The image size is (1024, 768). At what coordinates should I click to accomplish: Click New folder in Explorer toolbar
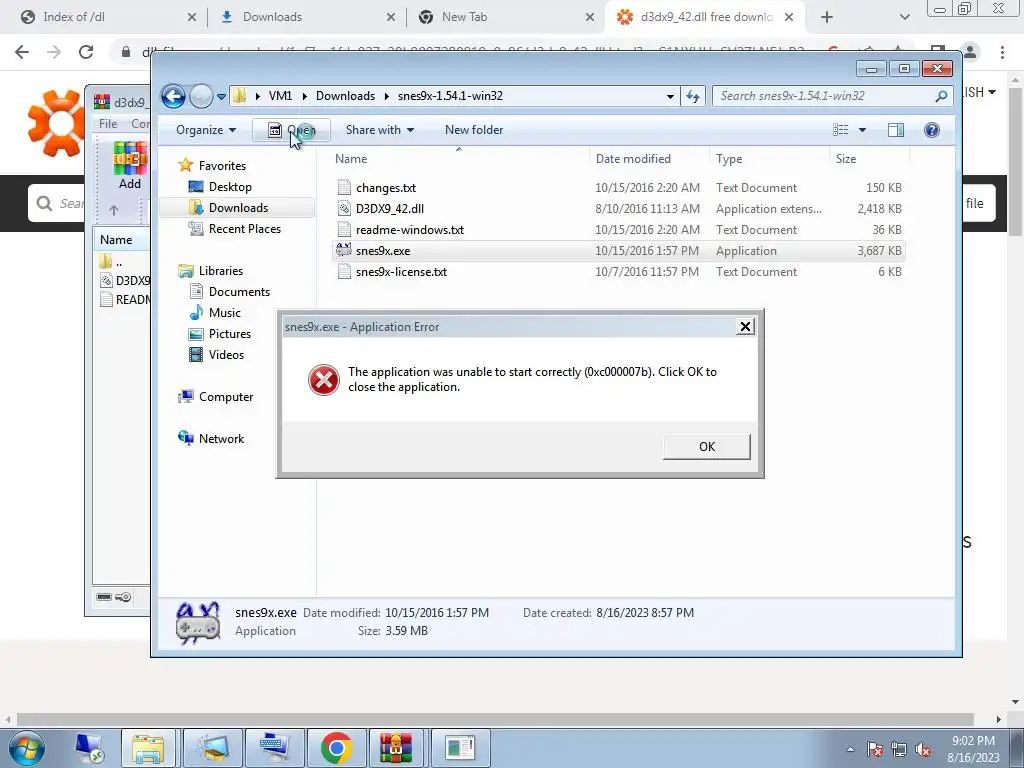pyautogui.click(x=474, y=130)
